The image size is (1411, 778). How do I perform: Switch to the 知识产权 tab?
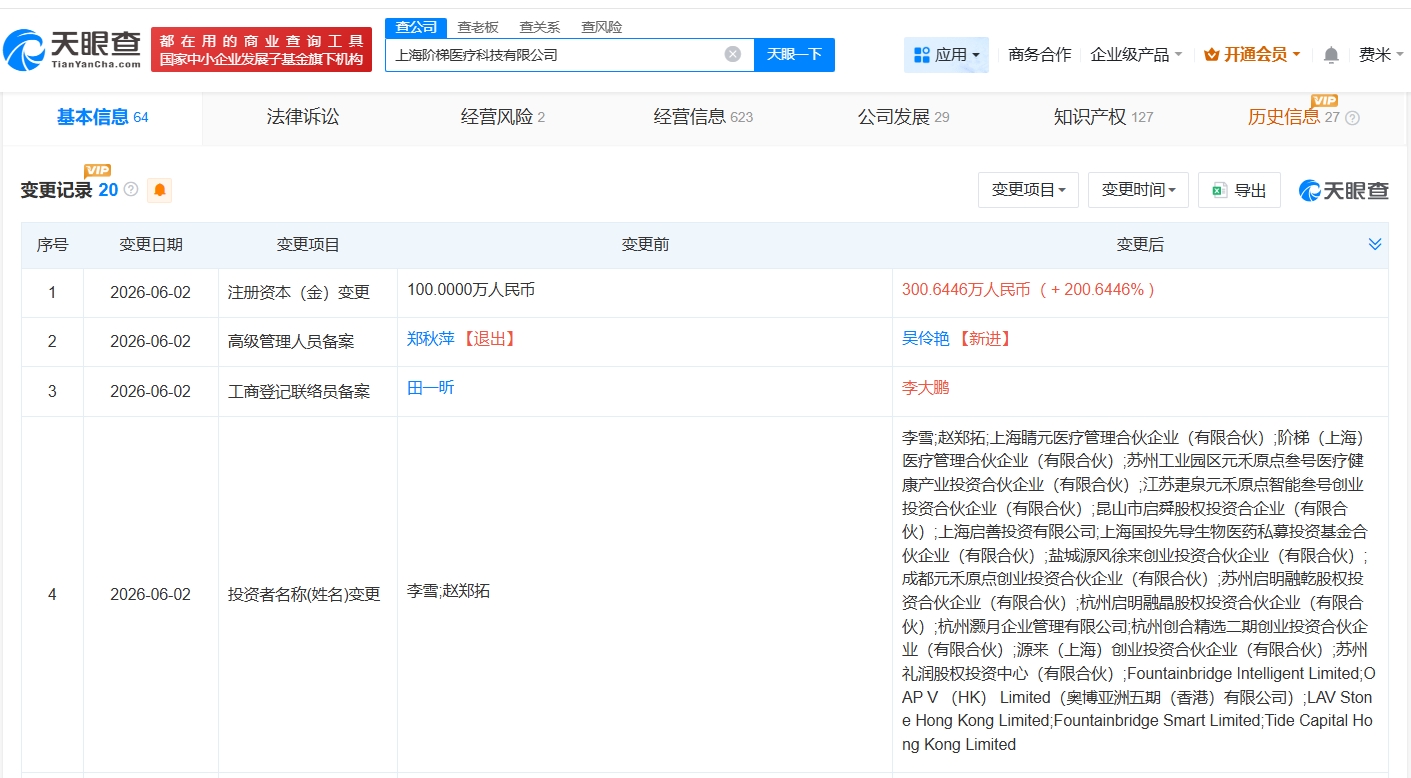point(1103,117)
